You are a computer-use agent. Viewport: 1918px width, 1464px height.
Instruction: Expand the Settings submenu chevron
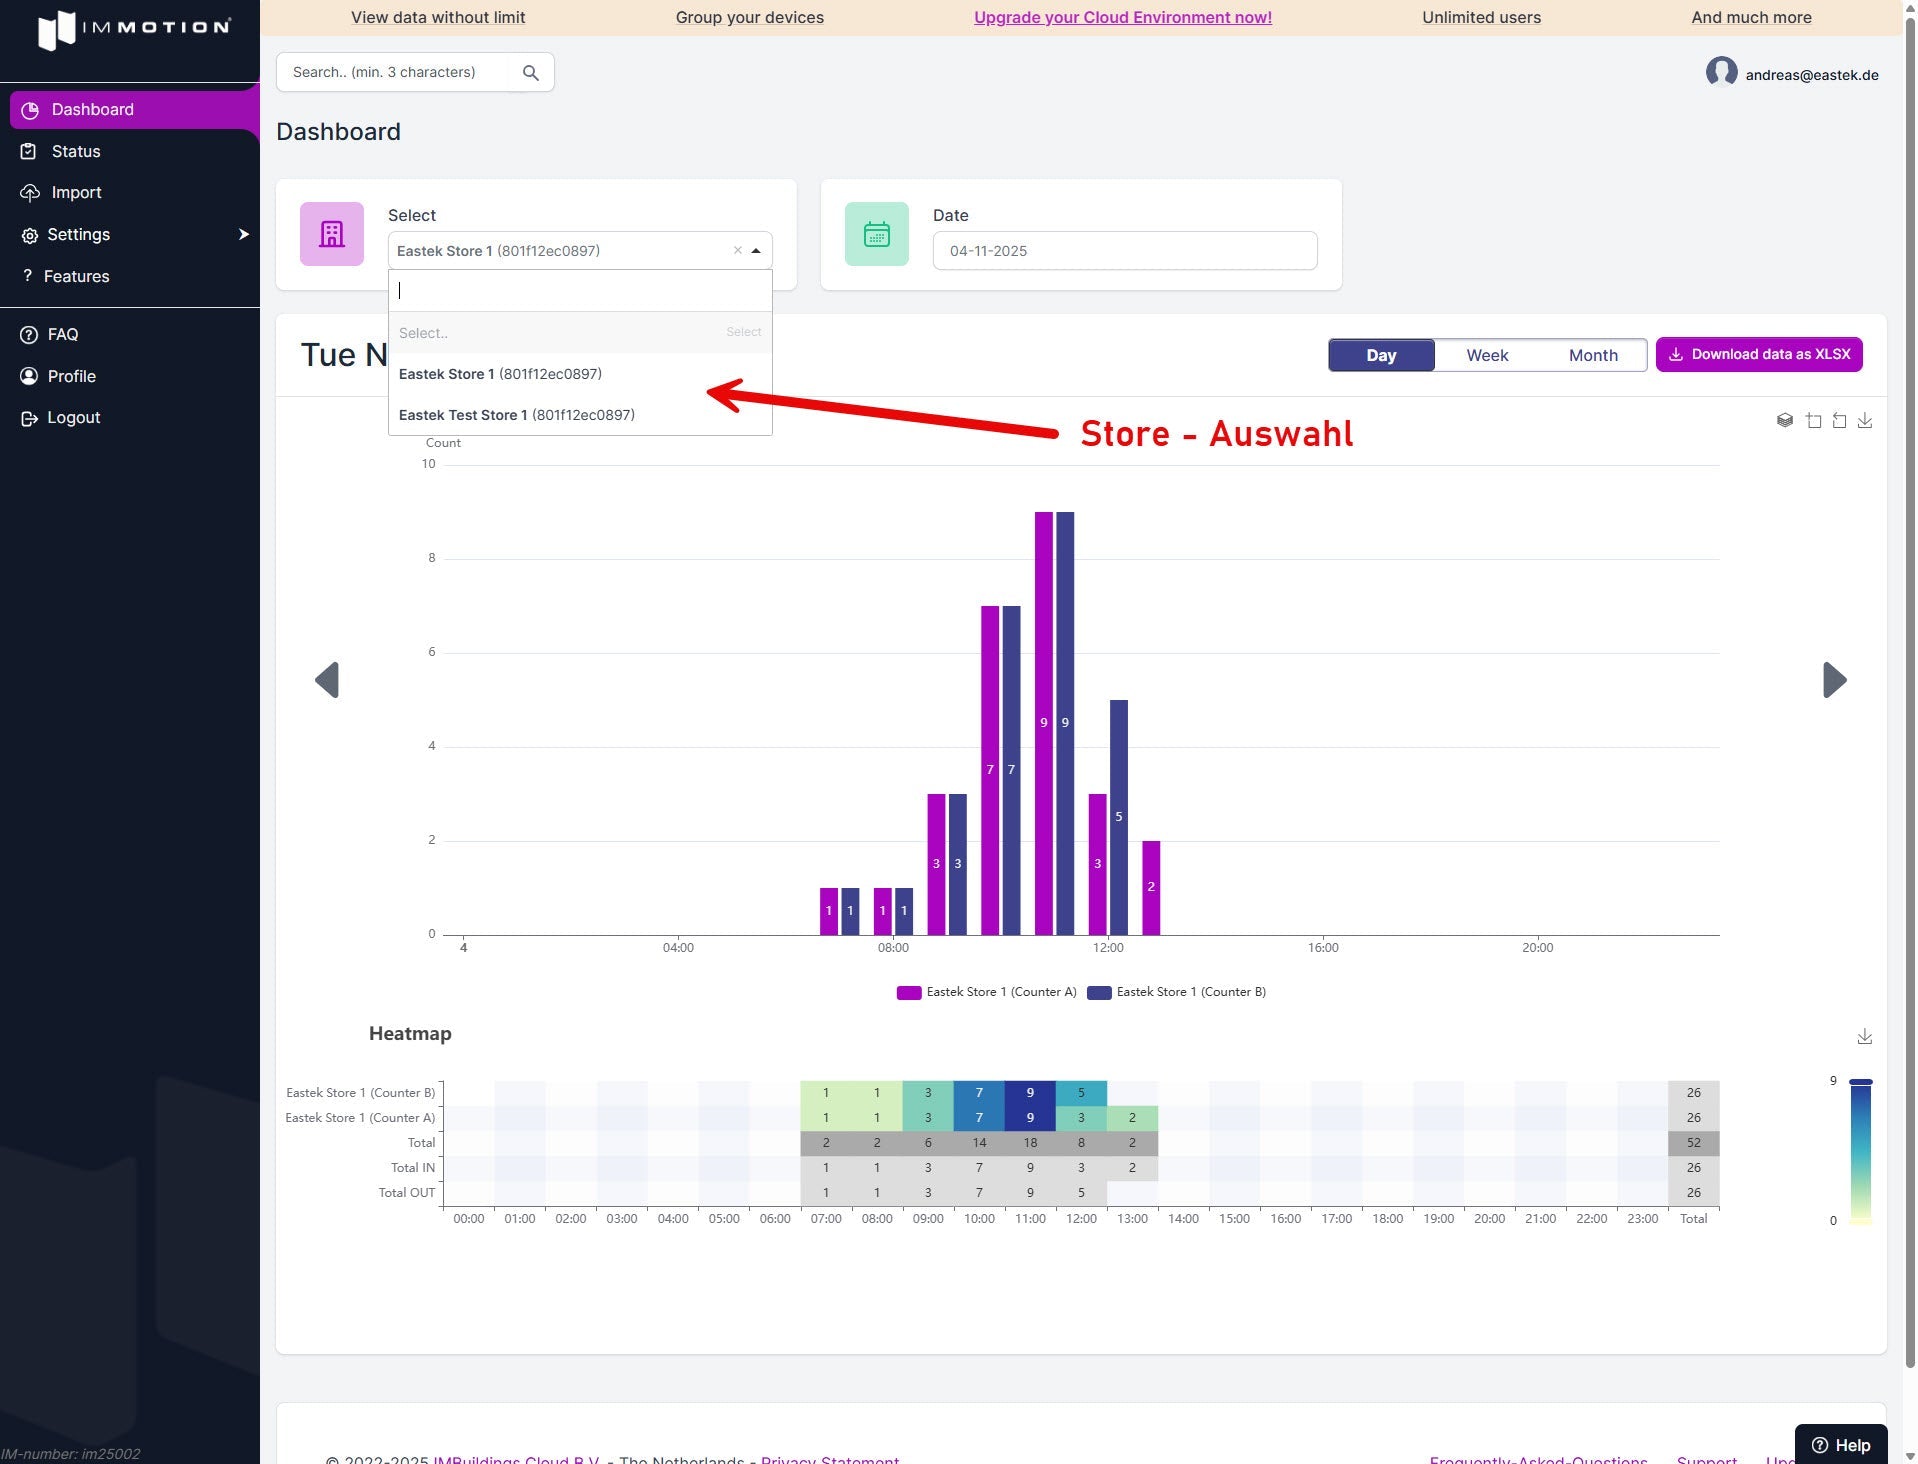[x=243, y=234]
